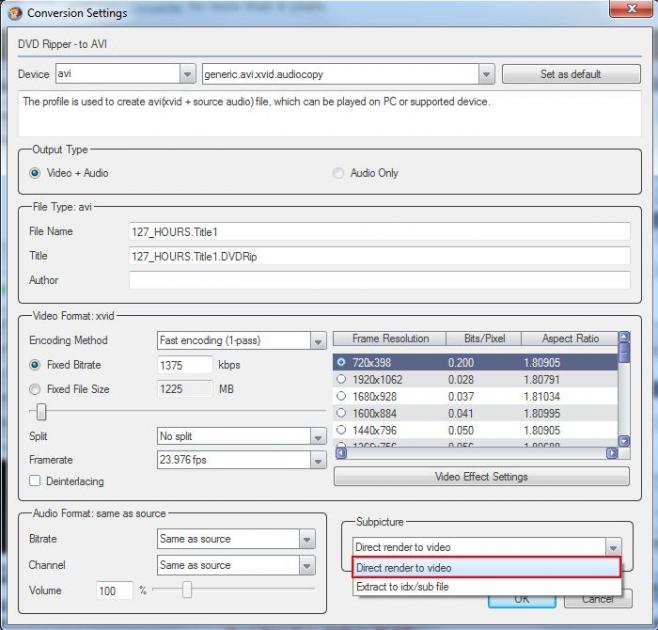This screenshot has width=658, height=630.
Task: Choose Extract to idx/sub file option
Action: [402, 587]
